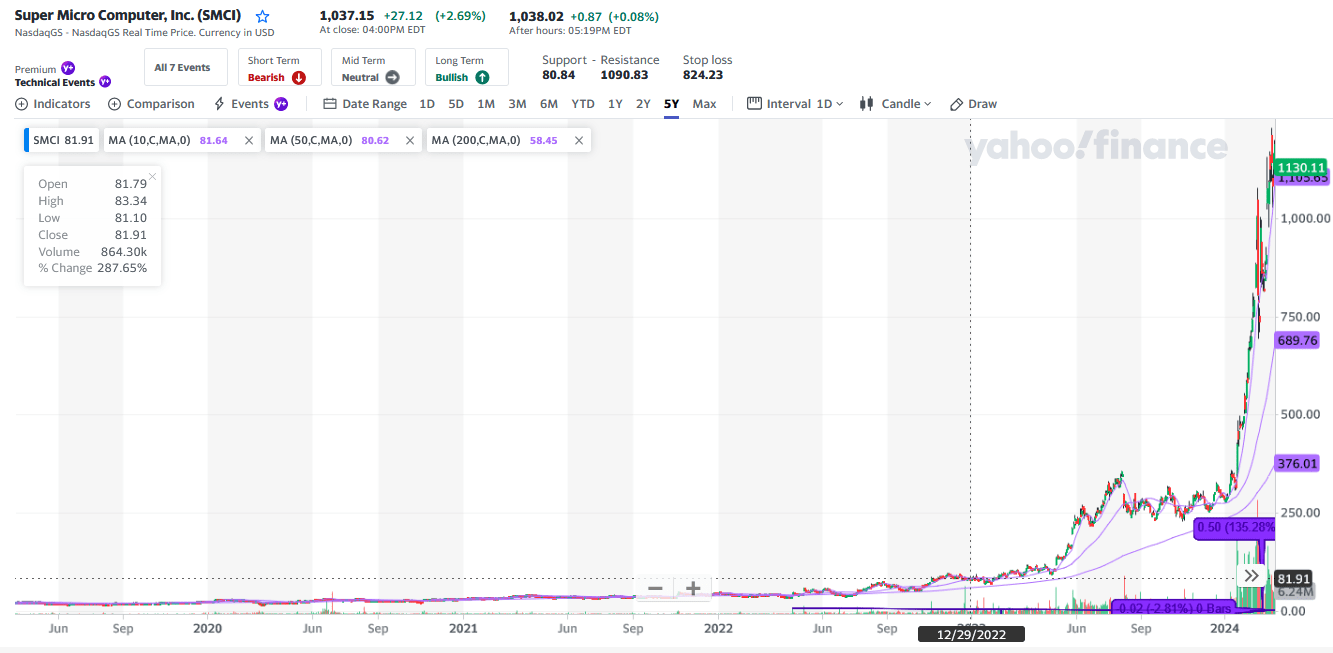Close the OHLC data tooltip
Image resolution: width=1333 pixels, height=653 pixels.
[152, 177]
